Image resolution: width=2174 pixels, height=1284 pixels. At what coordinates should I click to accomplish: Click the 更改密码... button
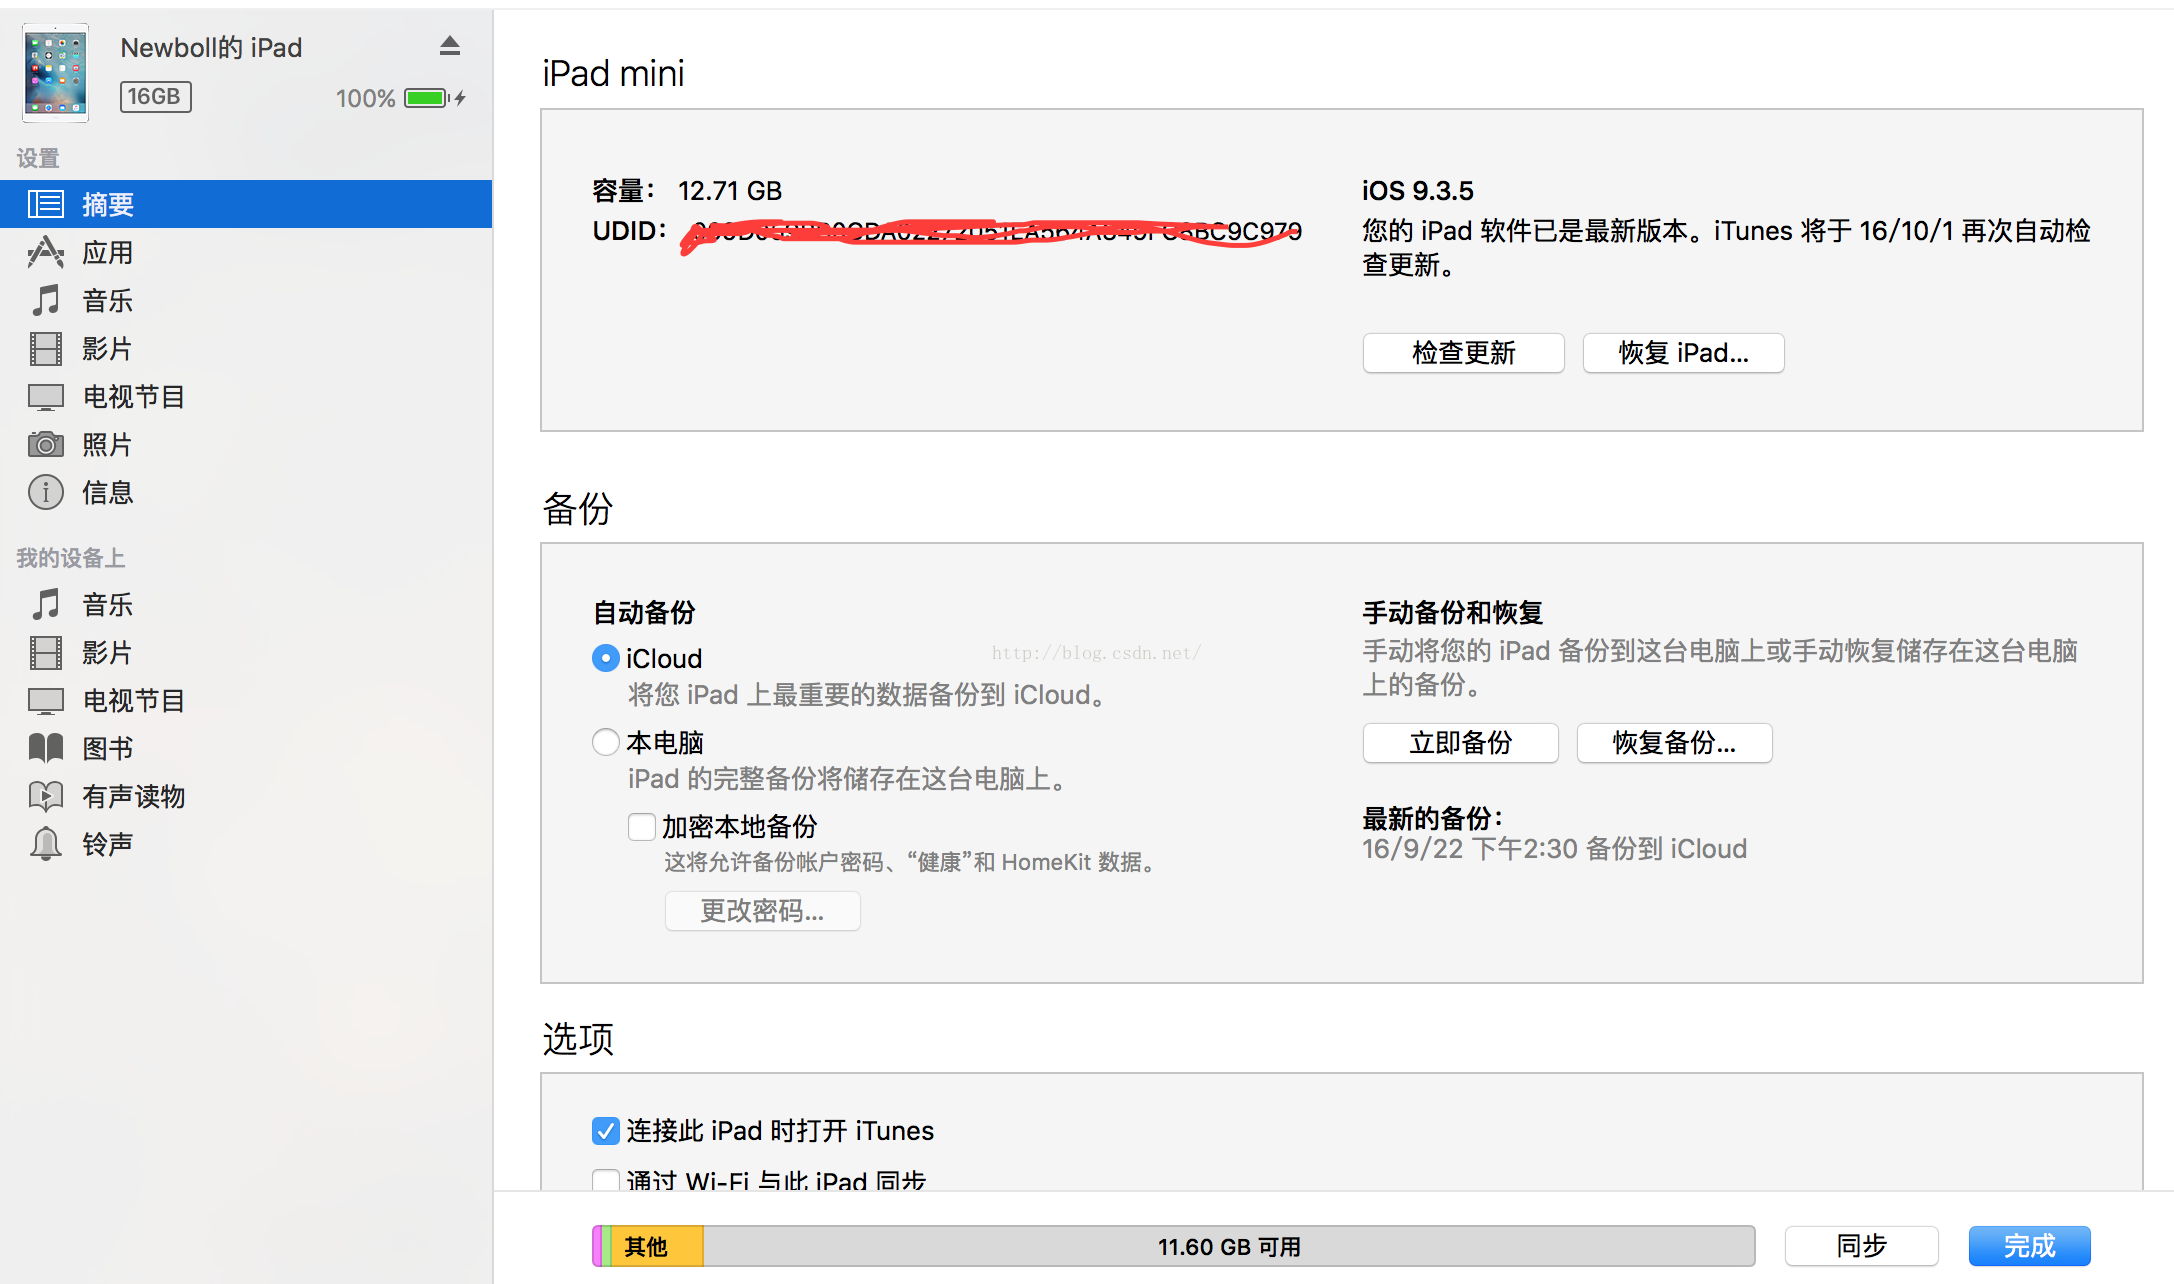(762, 911)
